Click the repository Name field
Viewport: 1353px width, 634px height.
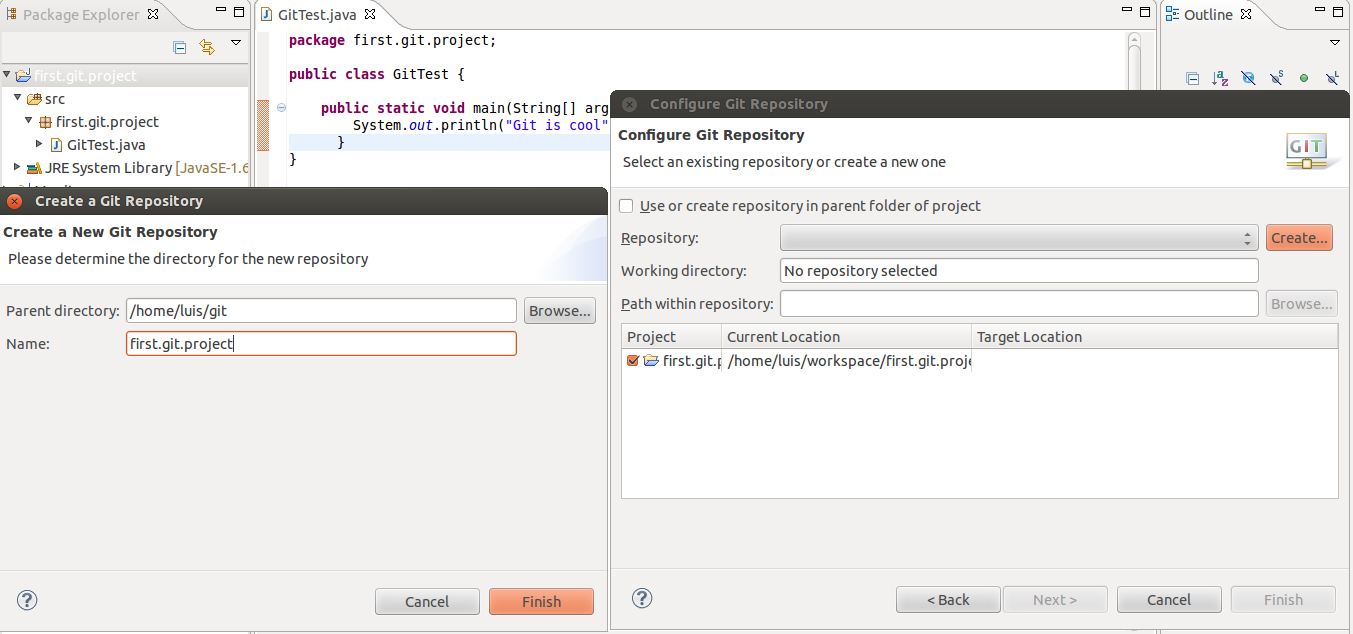pos(321,343)
